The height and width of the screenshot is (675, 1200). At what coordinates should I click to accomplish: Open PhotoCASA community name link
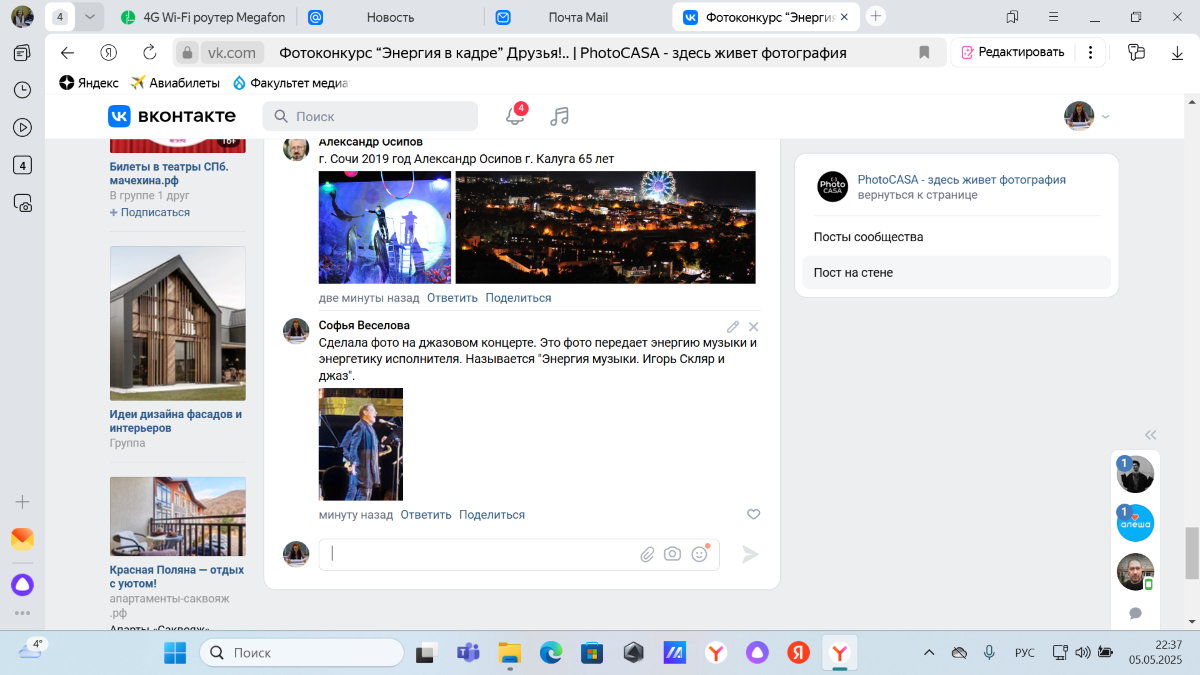click(961, 180)
